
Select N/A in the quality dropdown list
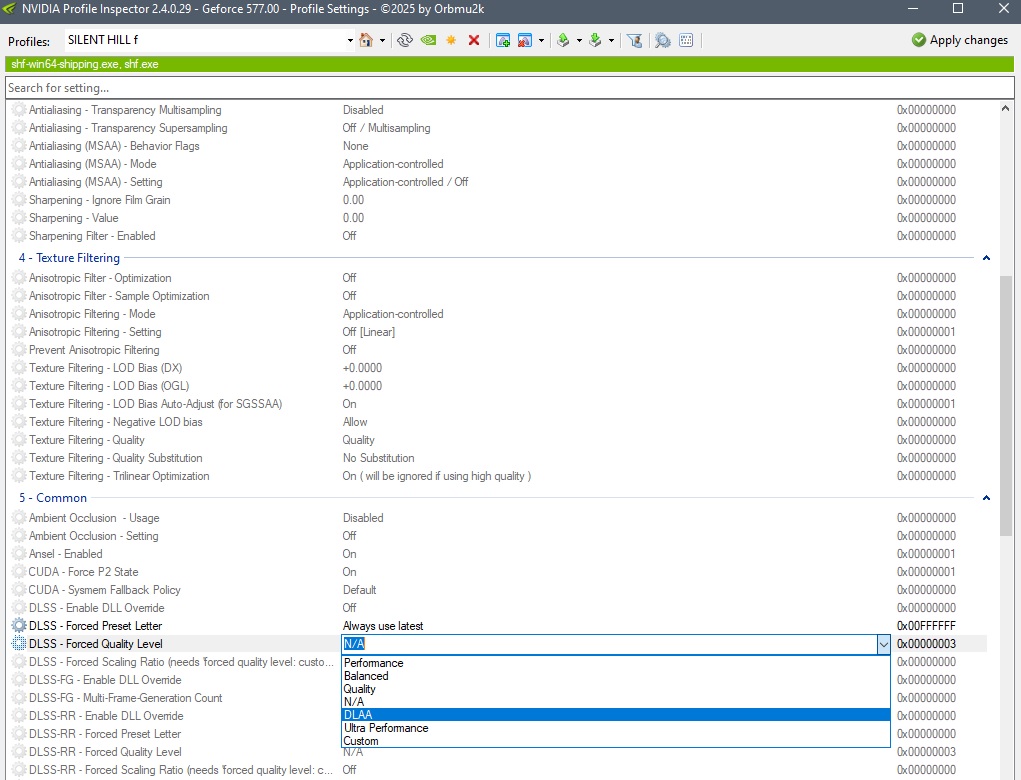point(616,702)
